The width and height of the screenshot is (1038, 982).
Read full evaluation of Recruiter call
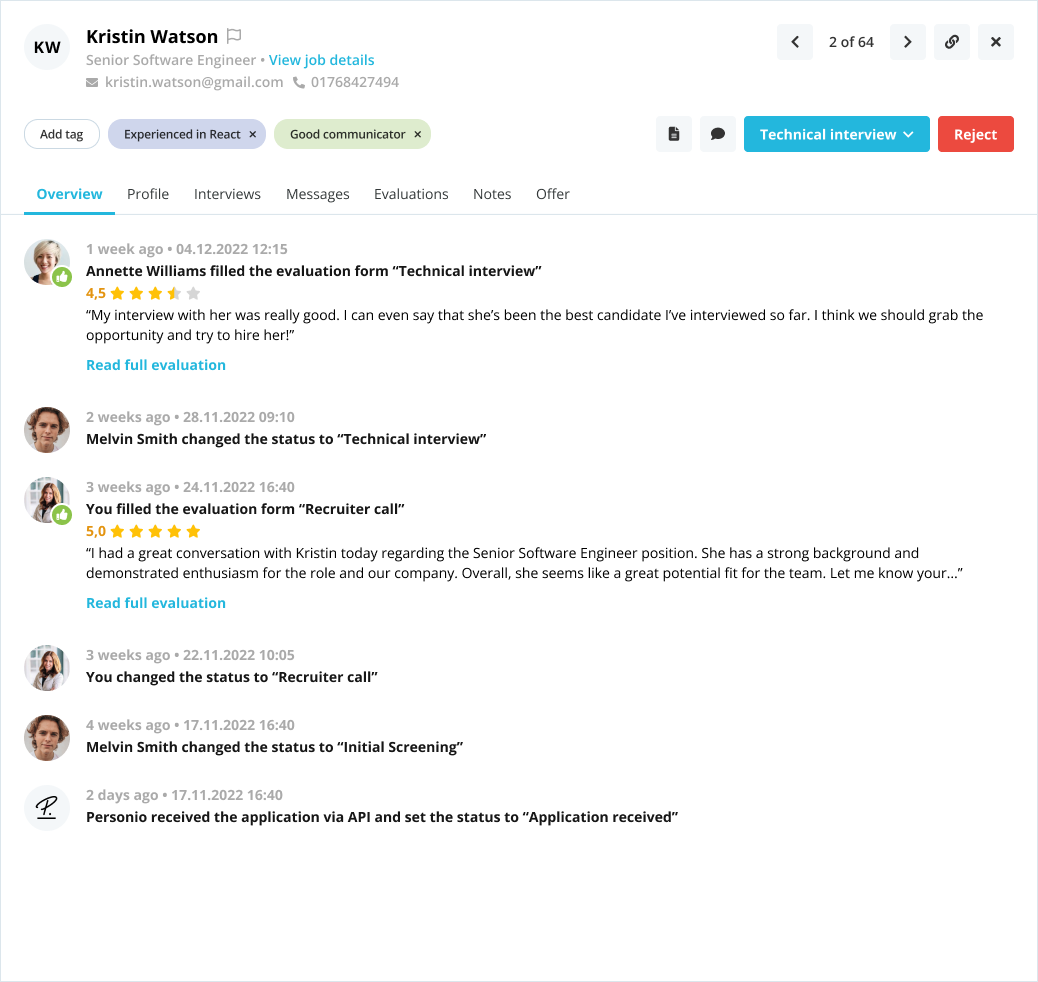pos(156,603)
